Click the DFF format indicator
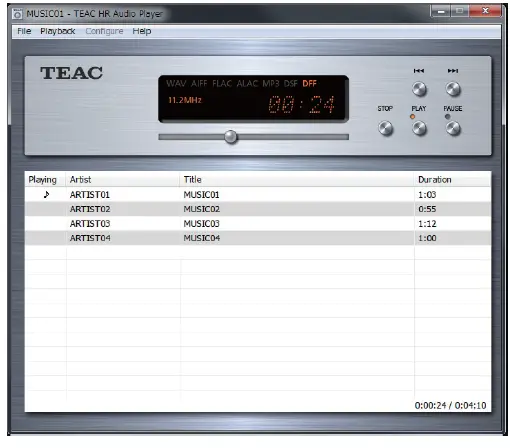The height and width of the screenshot is (448, 510). tap(309, 83)
